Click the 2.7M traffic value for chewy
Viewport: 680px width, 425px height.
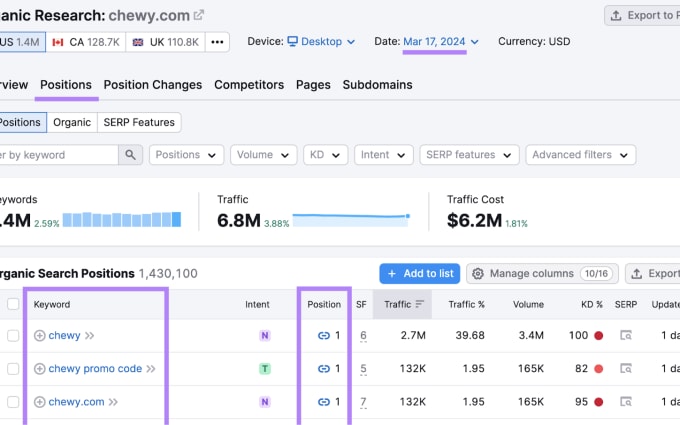click(413, 335)
